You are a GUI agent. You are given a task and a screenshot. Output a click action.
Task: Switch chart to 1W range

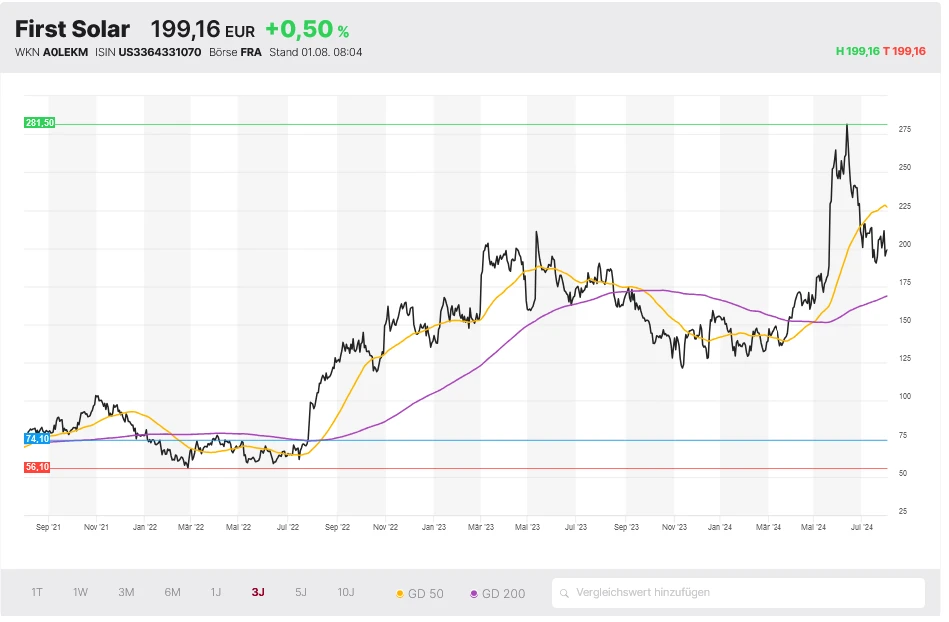pos(81,592)
